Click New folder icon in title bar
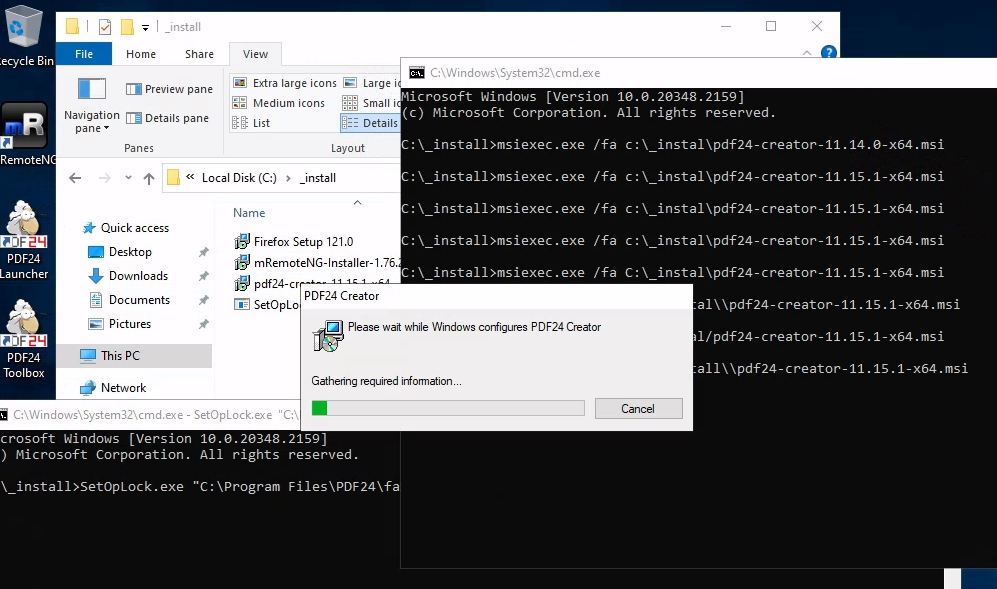Screen dimensions: 997x589 pyautogui.click(x=127, y=27)
